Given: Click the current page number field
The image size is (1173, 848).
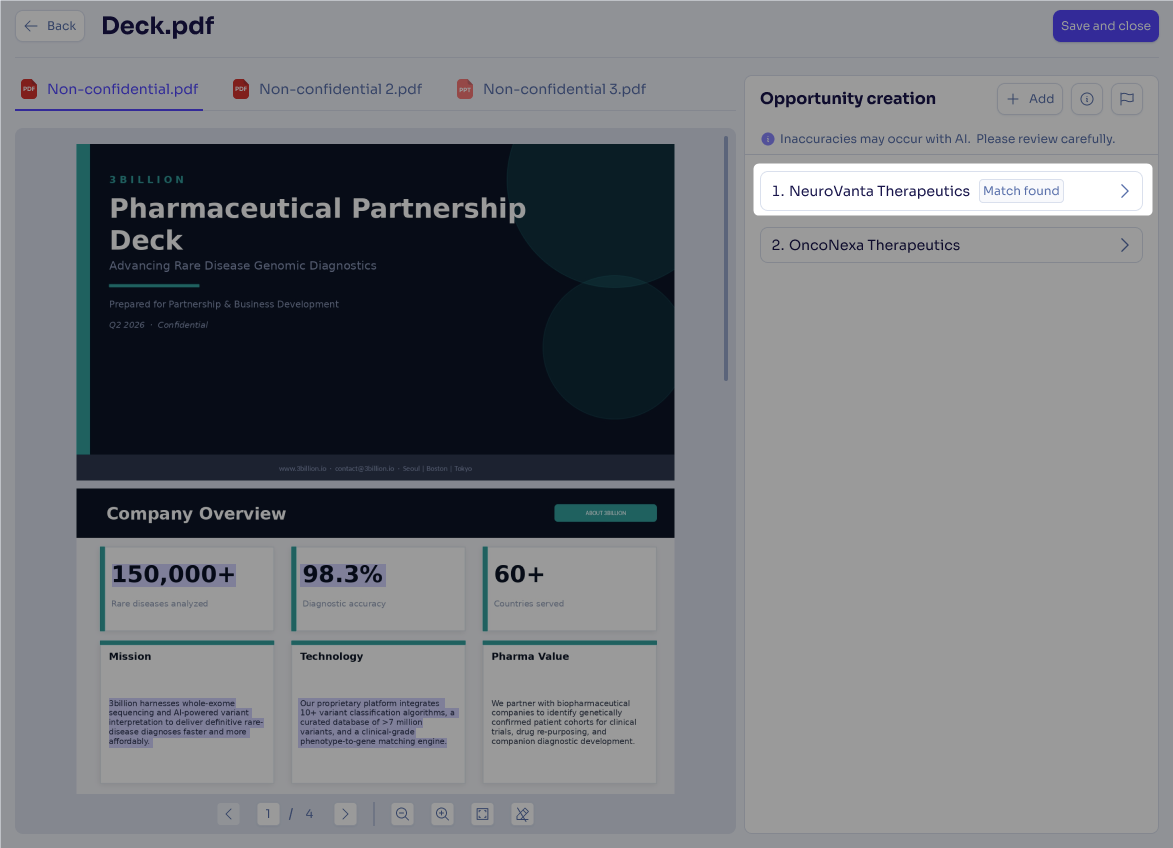Looking at the screenshot, I should click(268, 814).
